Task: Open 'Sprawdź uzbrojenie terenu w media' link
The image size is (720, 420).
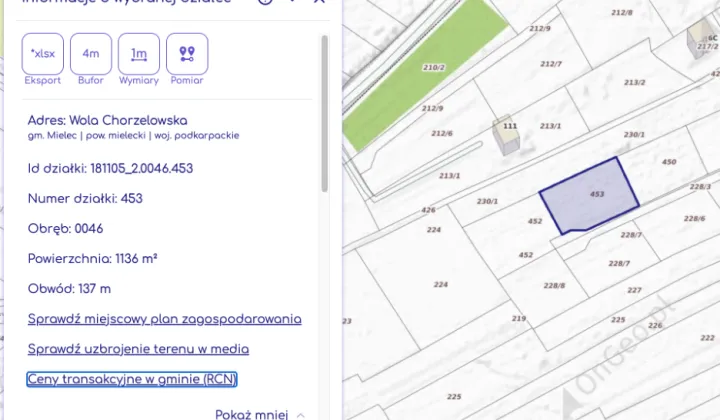Action: [138, 349]
